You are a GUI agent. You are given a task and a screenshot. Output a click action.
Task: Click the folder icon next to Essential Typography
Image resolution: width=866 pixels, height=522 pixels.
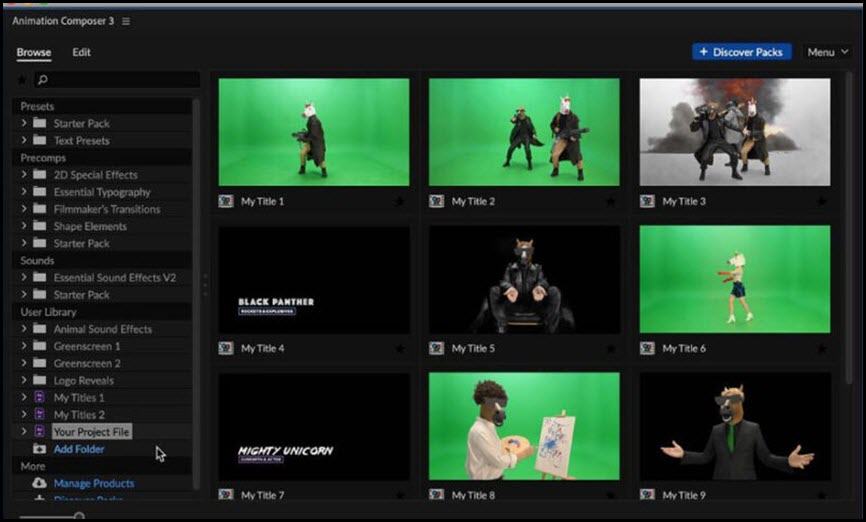coord(39,191)
